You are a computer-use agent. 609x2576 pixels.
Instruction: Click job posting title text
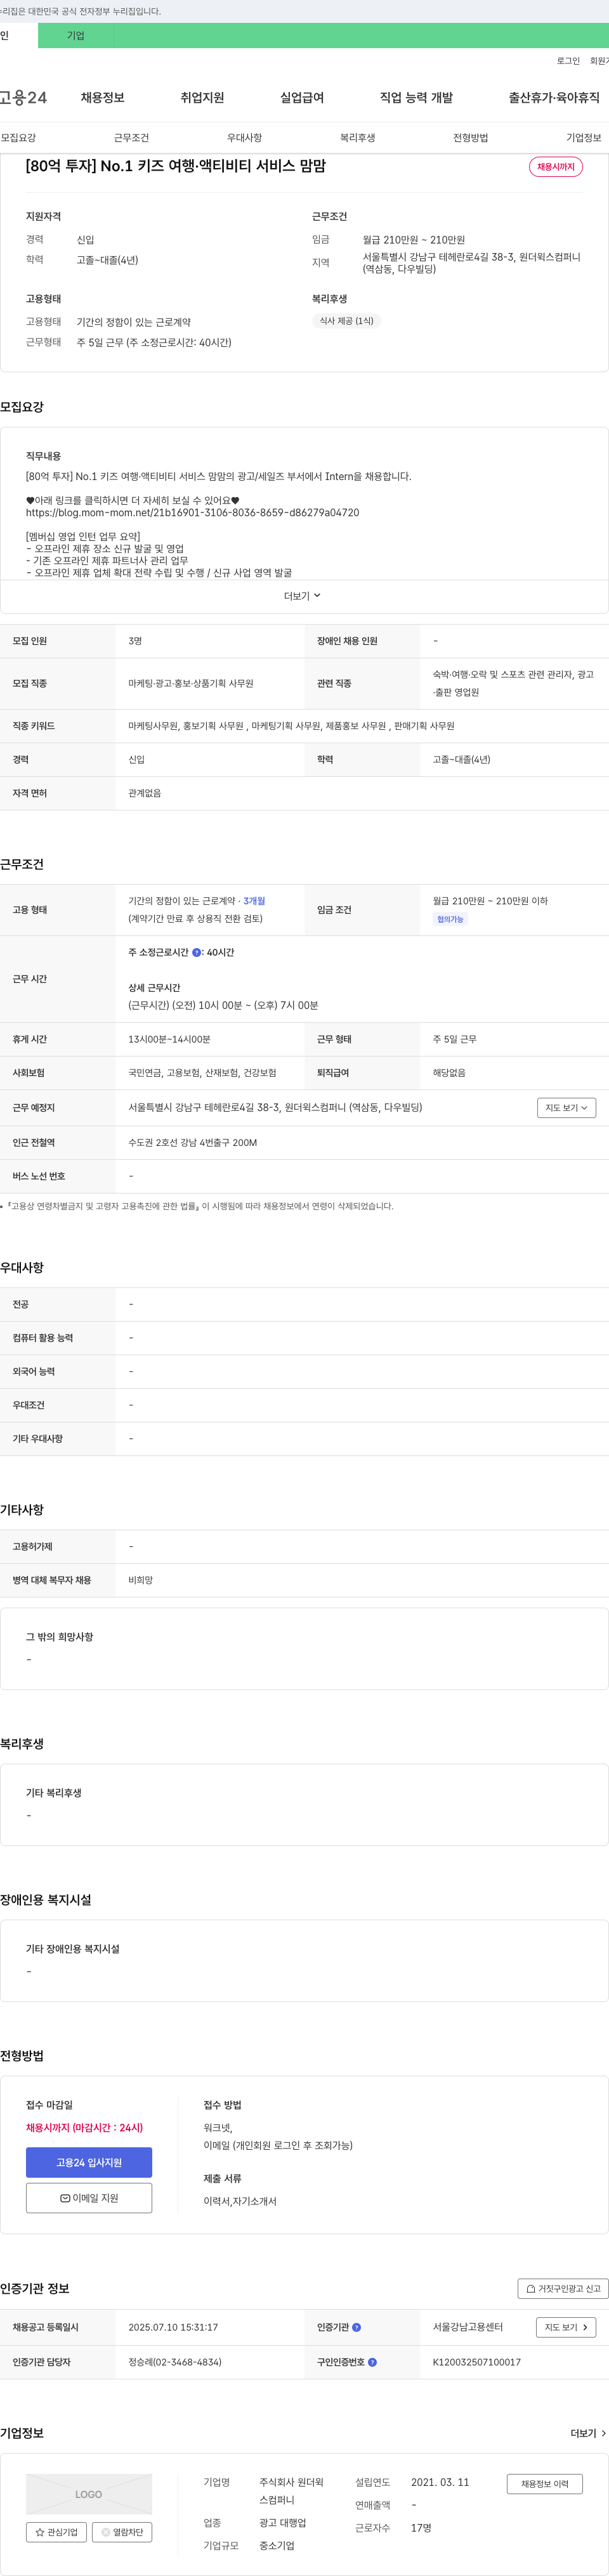click(x=176, y=166)
